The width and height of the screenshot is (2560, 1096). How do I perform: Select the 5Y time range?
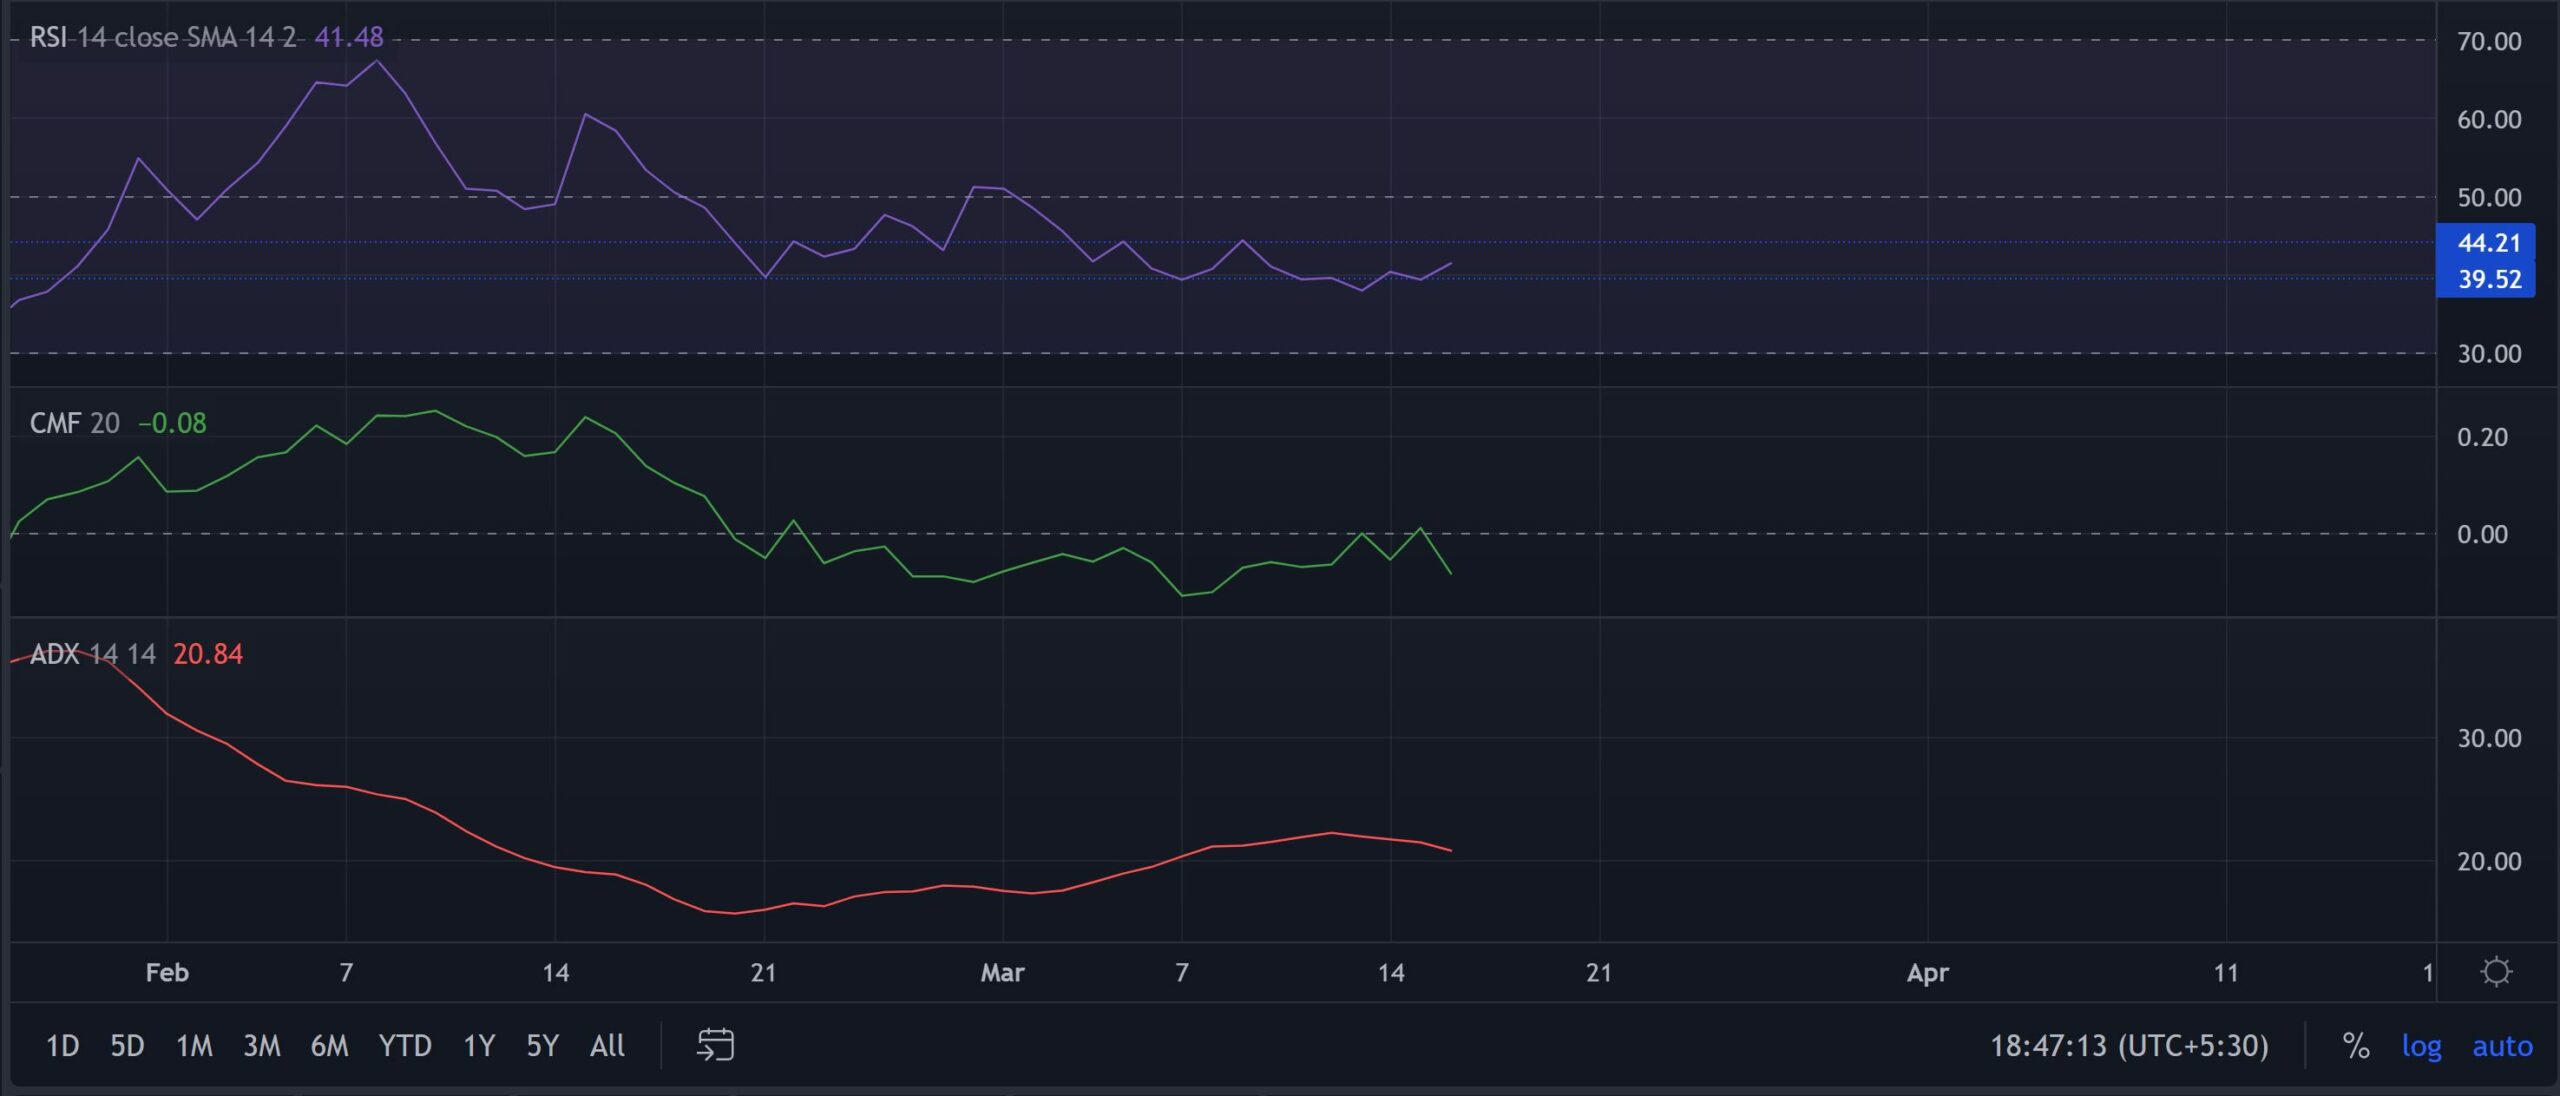[542, 1046]
